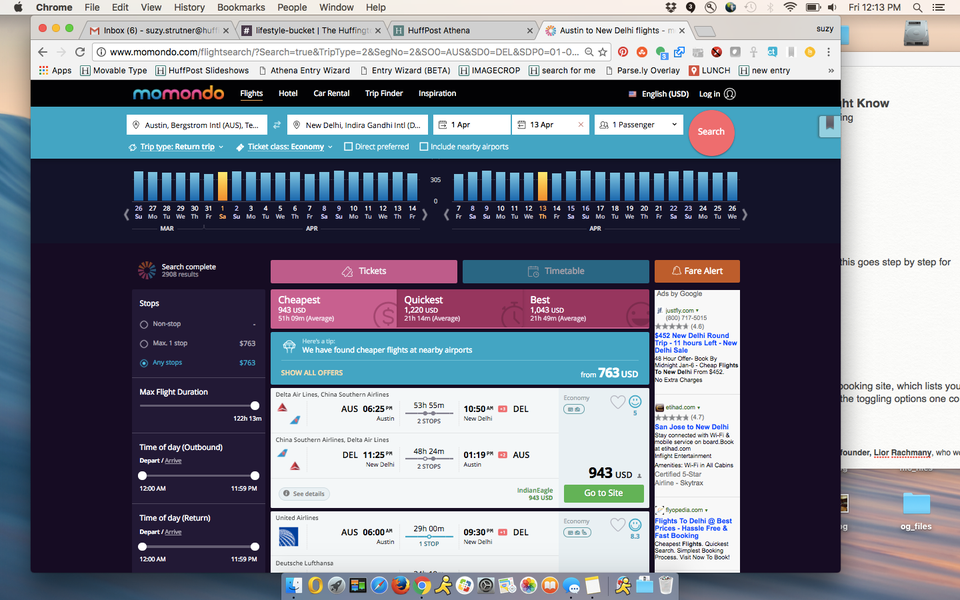Screen dimensions: 960x600
Task: Open bookmarks overflow chevron
Action: coord(831,70)
